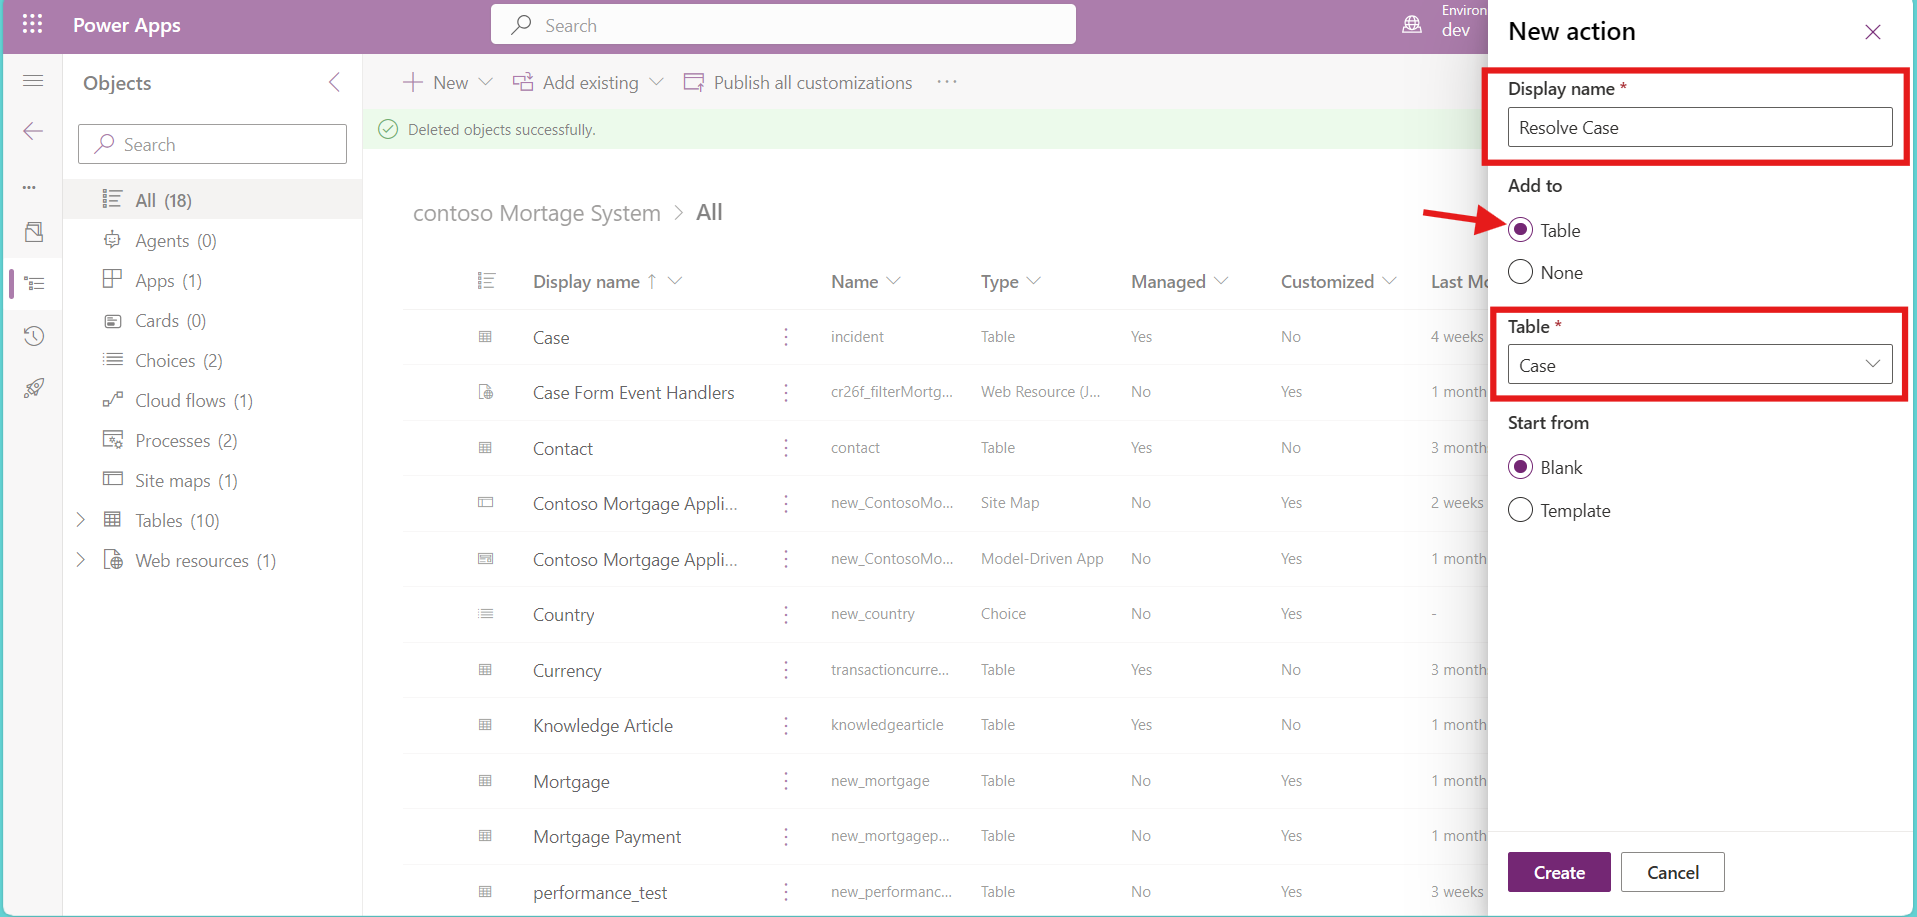Click the Display name input field

point(1699,128)
